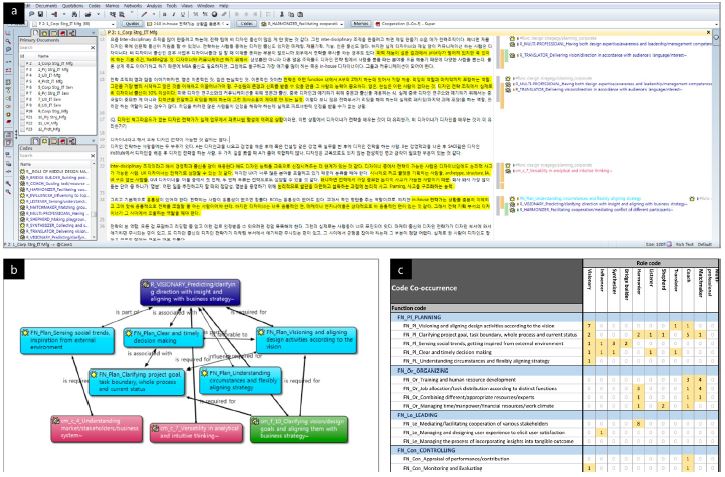This screenshot has width=725, height=477.
Task: Click the speech bubble icon in left toolbar
Action: [8, 49]
